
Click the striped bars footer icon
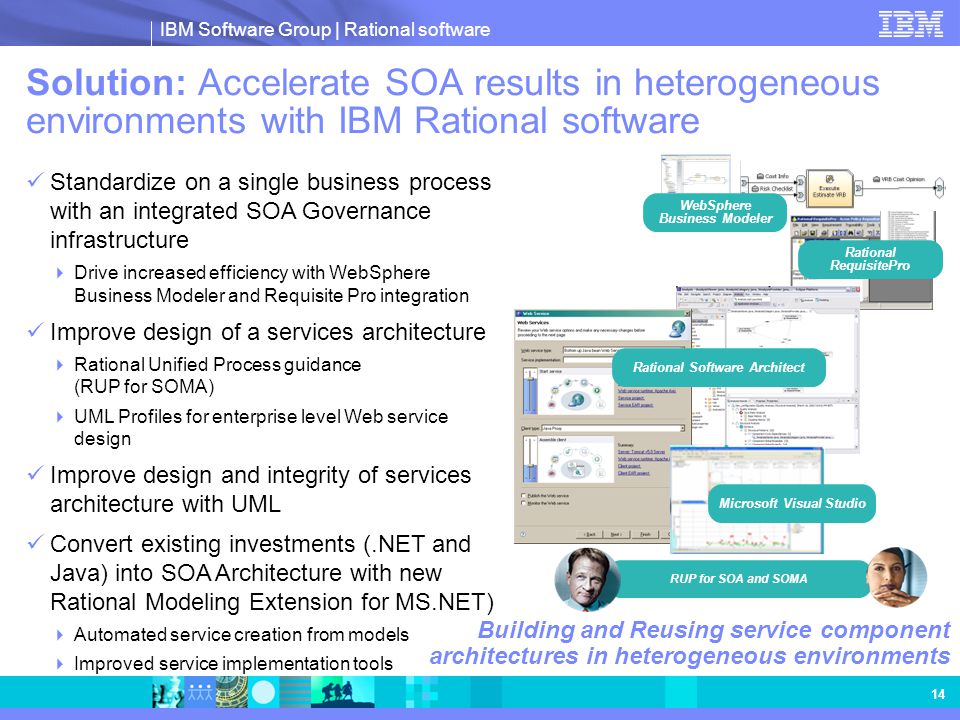point(296,692)
